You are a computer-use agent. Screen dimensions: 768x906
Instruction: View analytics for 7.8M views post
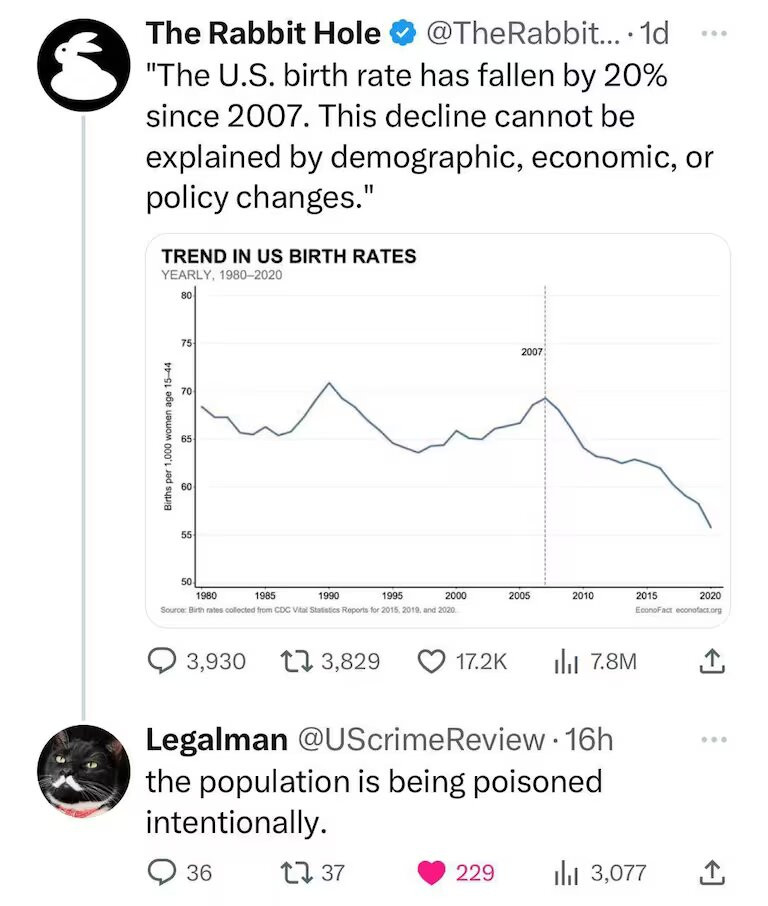(566, 662)
